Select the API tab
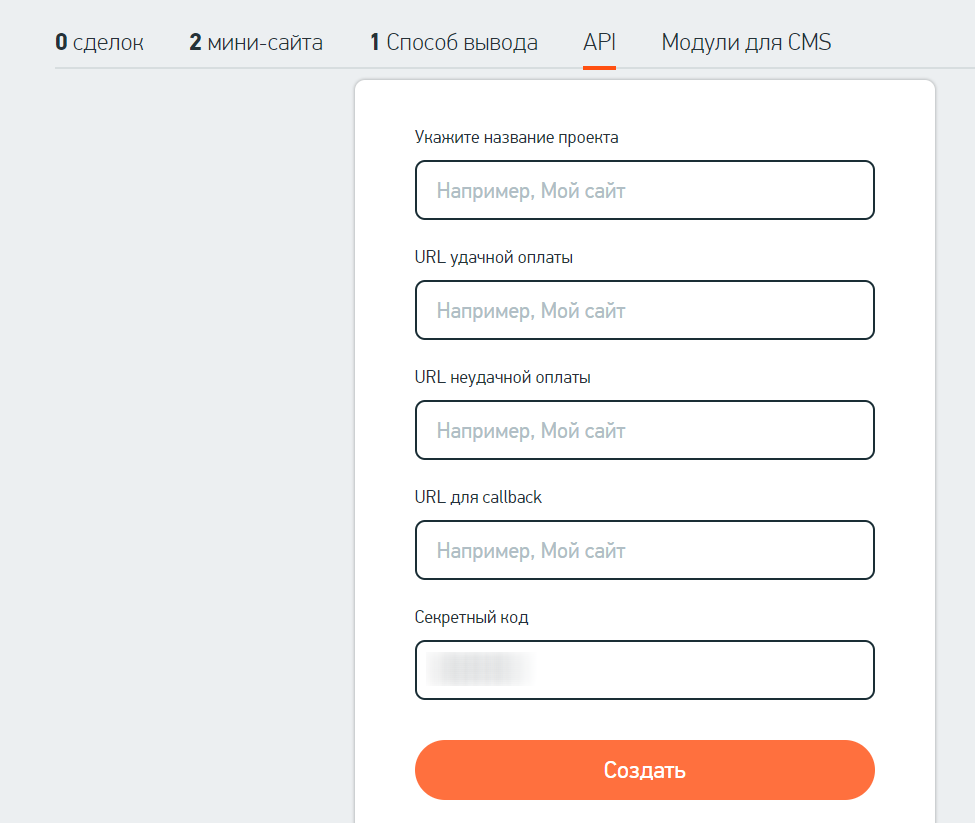 599,43
